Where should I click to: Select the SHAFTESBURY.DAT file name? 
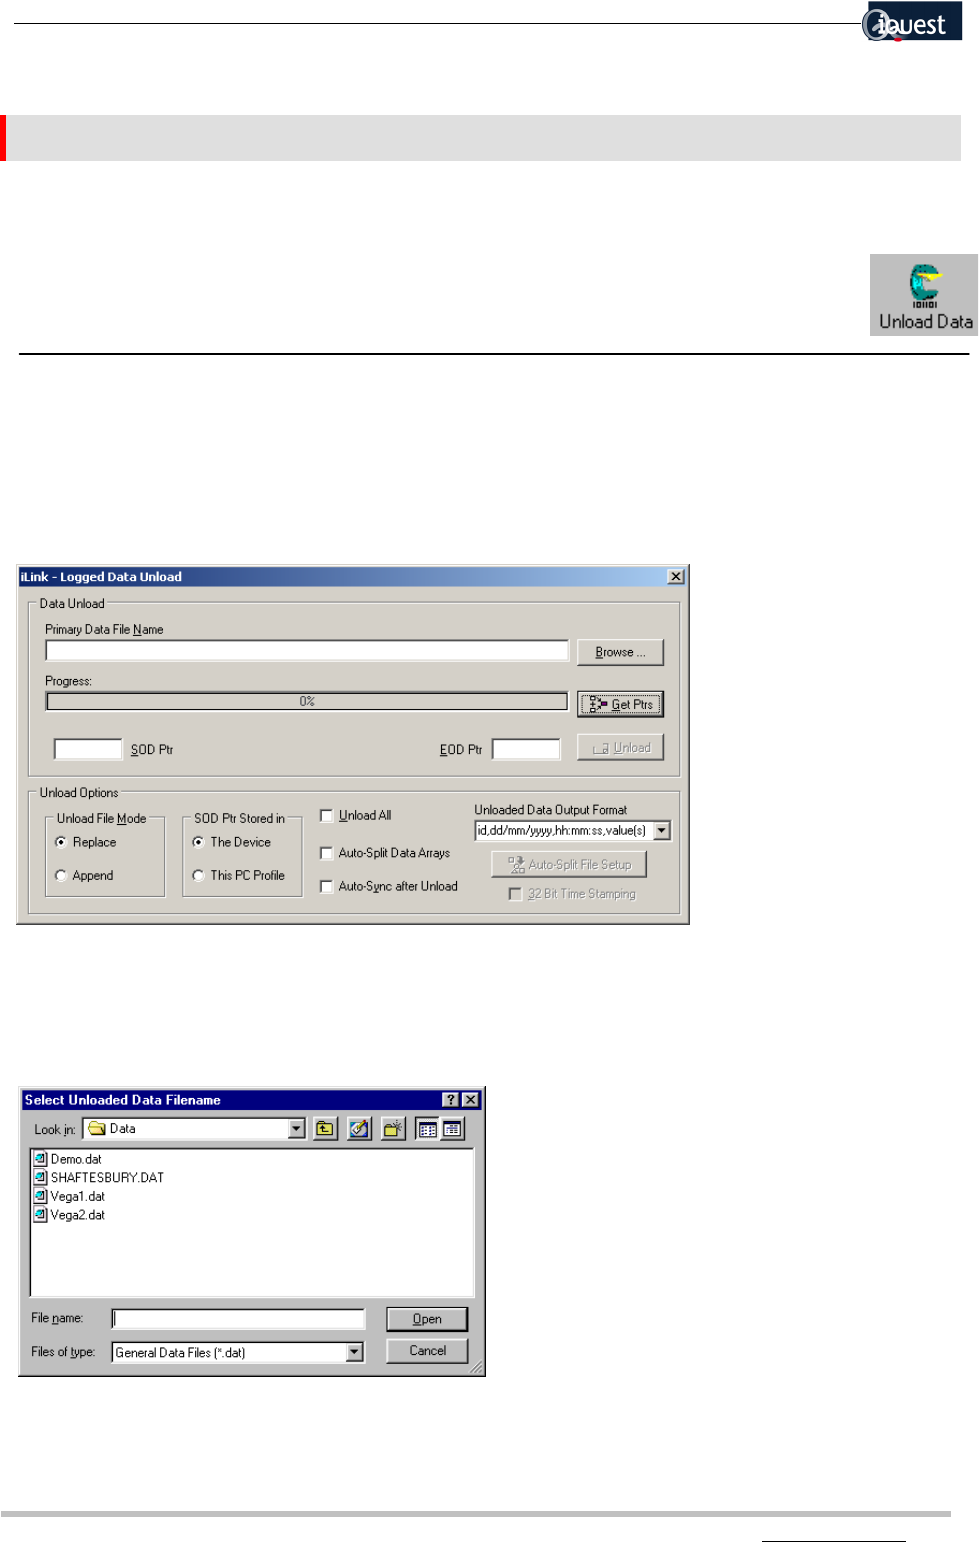107,1178
